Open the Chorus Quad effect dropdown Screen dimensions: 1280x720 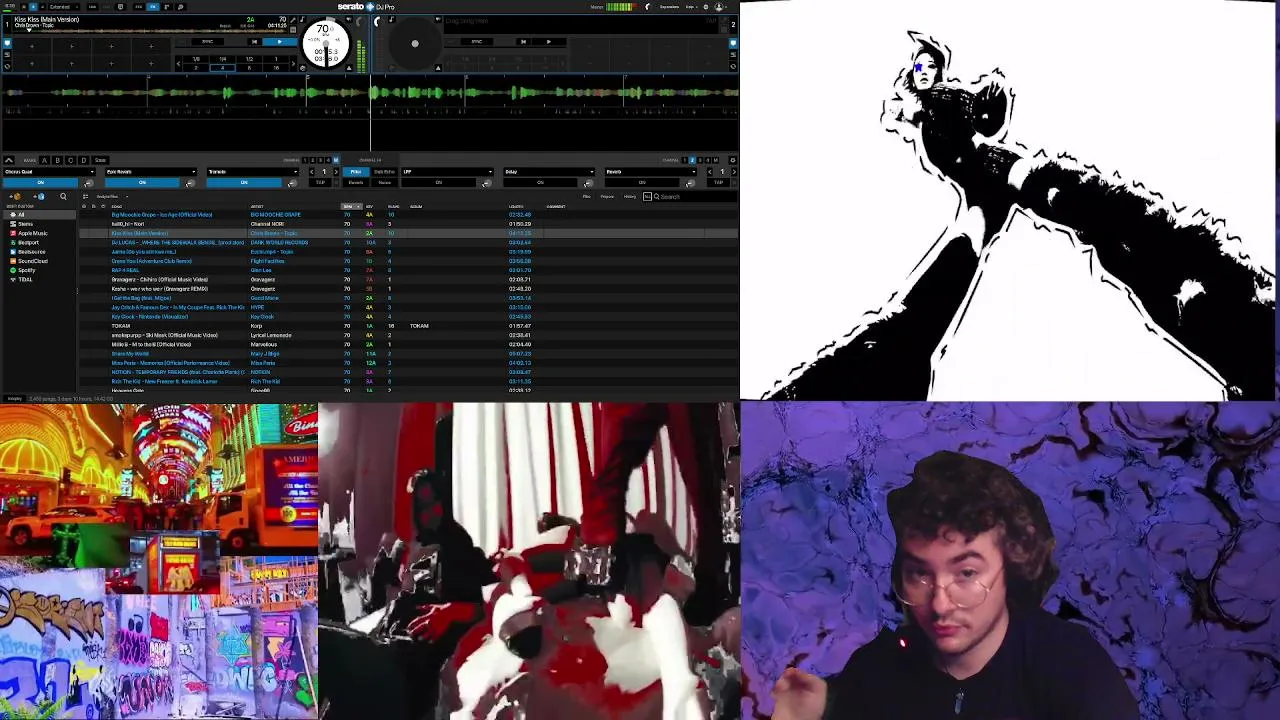point(49,172)
